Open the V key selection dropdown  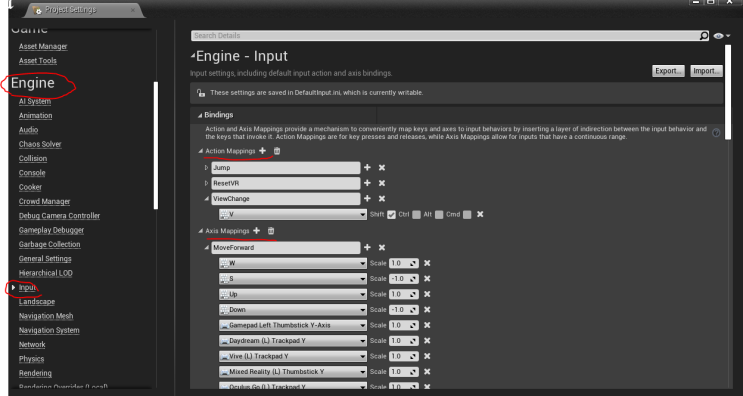coord(293,214)
